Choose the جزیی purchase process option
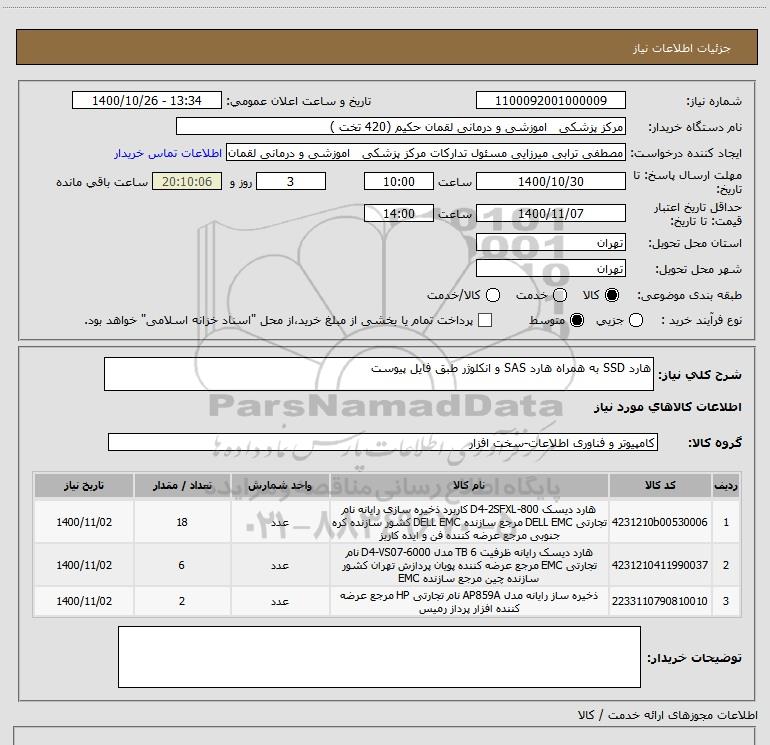This screenshot has height=745, width=770. (x=636, y=320)
